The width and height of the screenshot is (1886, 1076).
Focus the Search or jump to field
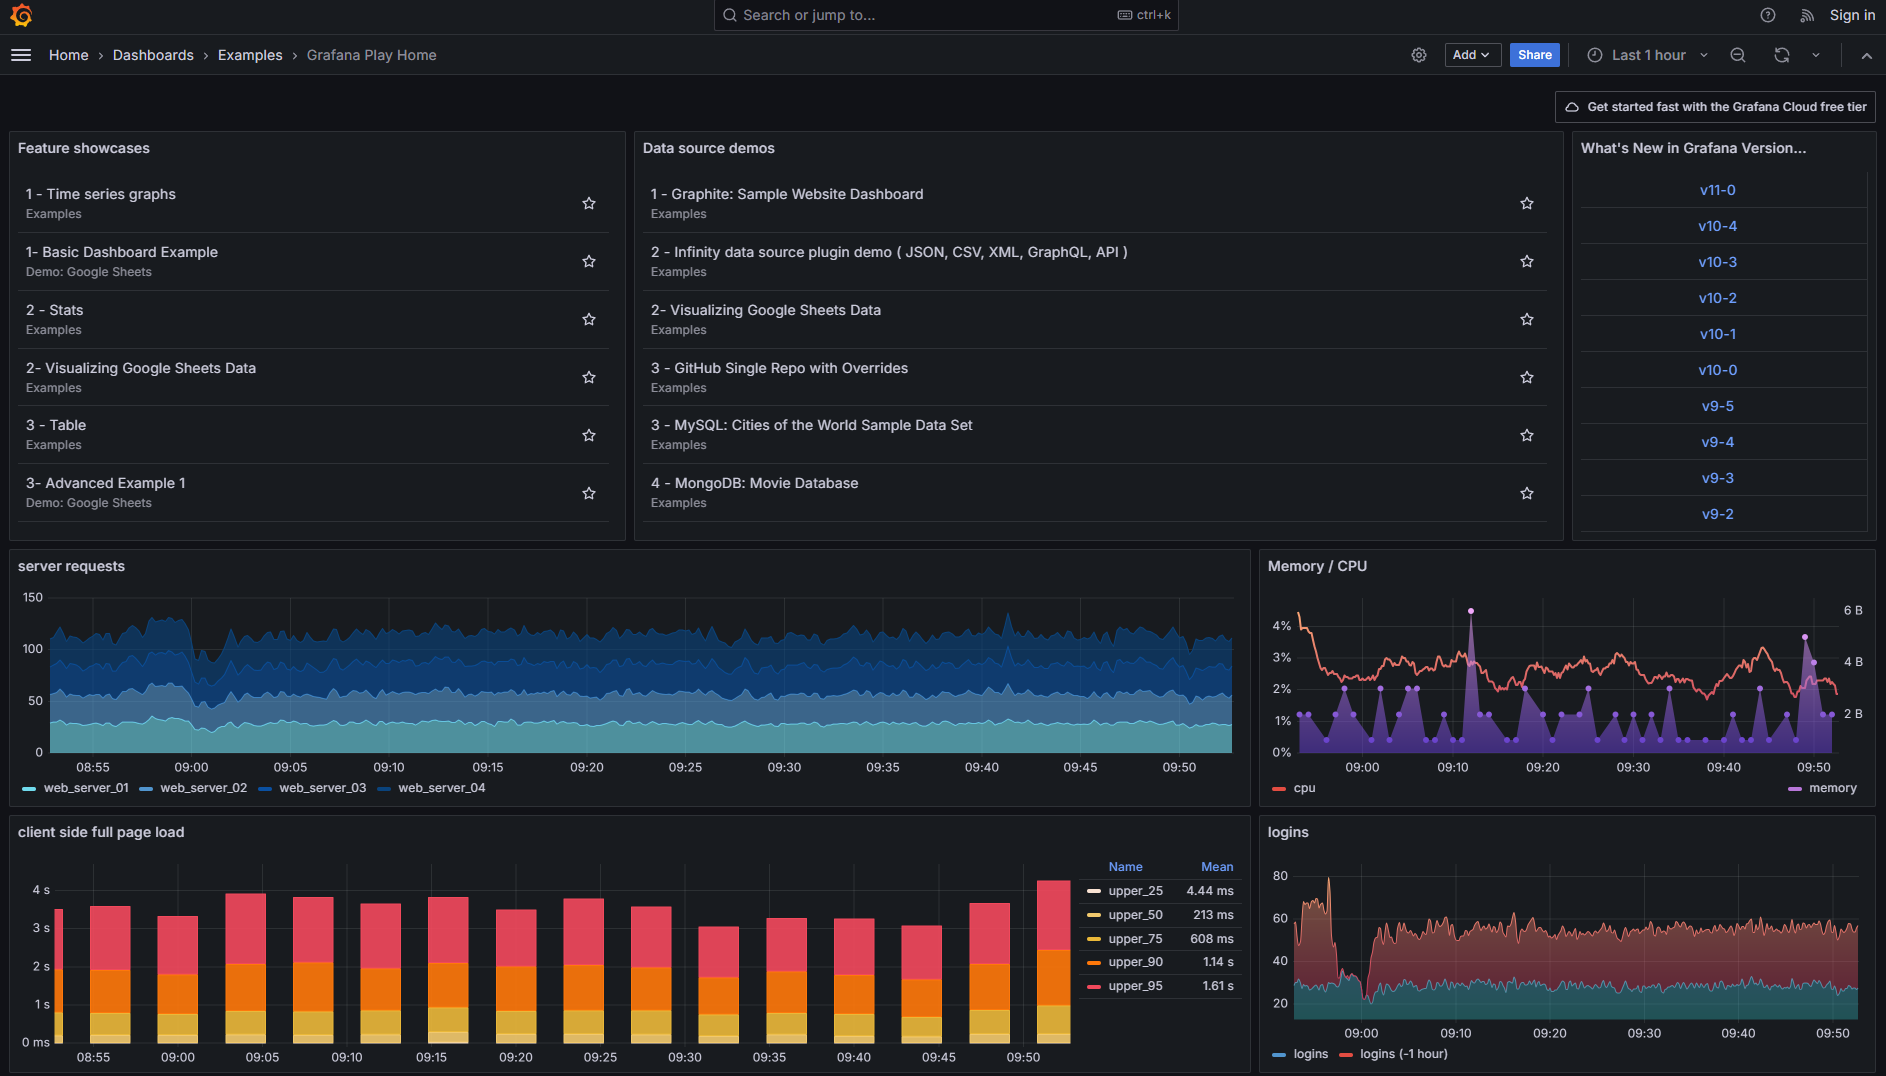[946, 15]
